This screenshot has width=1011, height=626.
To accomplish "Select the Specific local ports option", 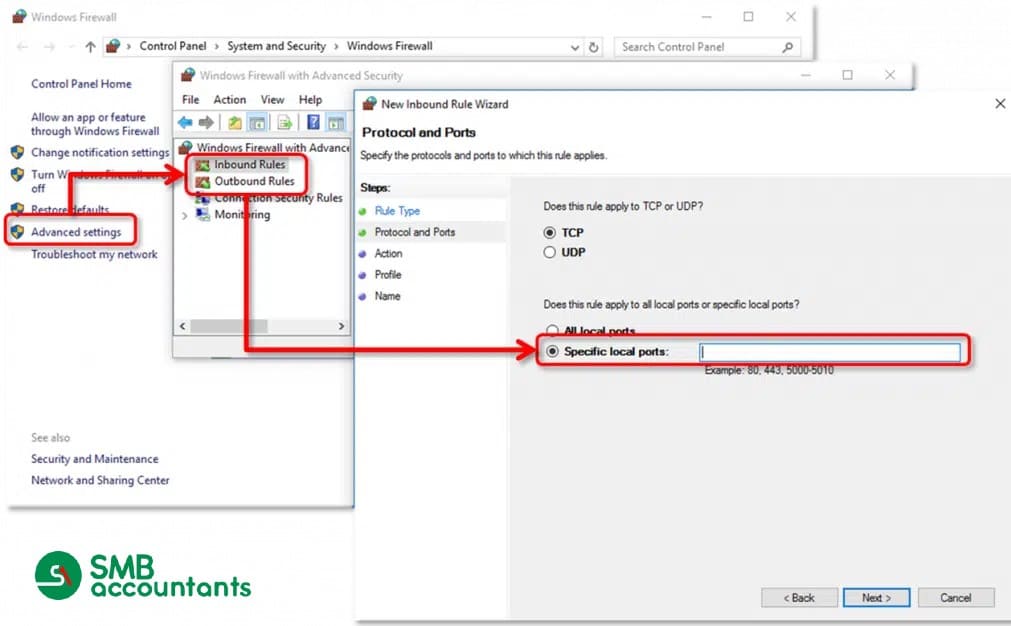I will tap(553, 351).
